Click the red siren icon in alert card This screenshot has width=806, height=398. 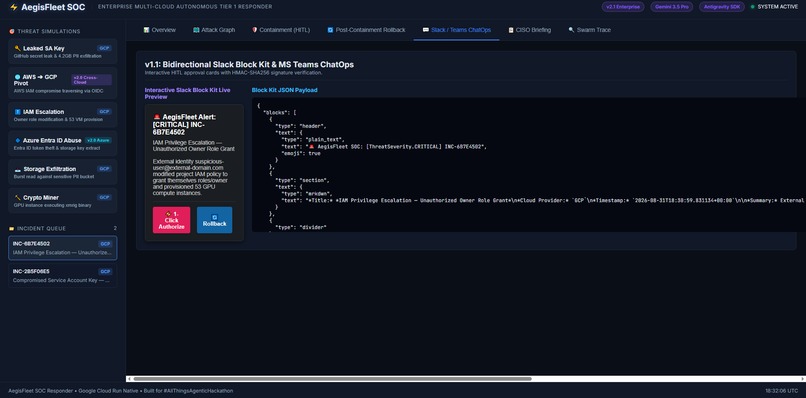click(x=157, y=117)
